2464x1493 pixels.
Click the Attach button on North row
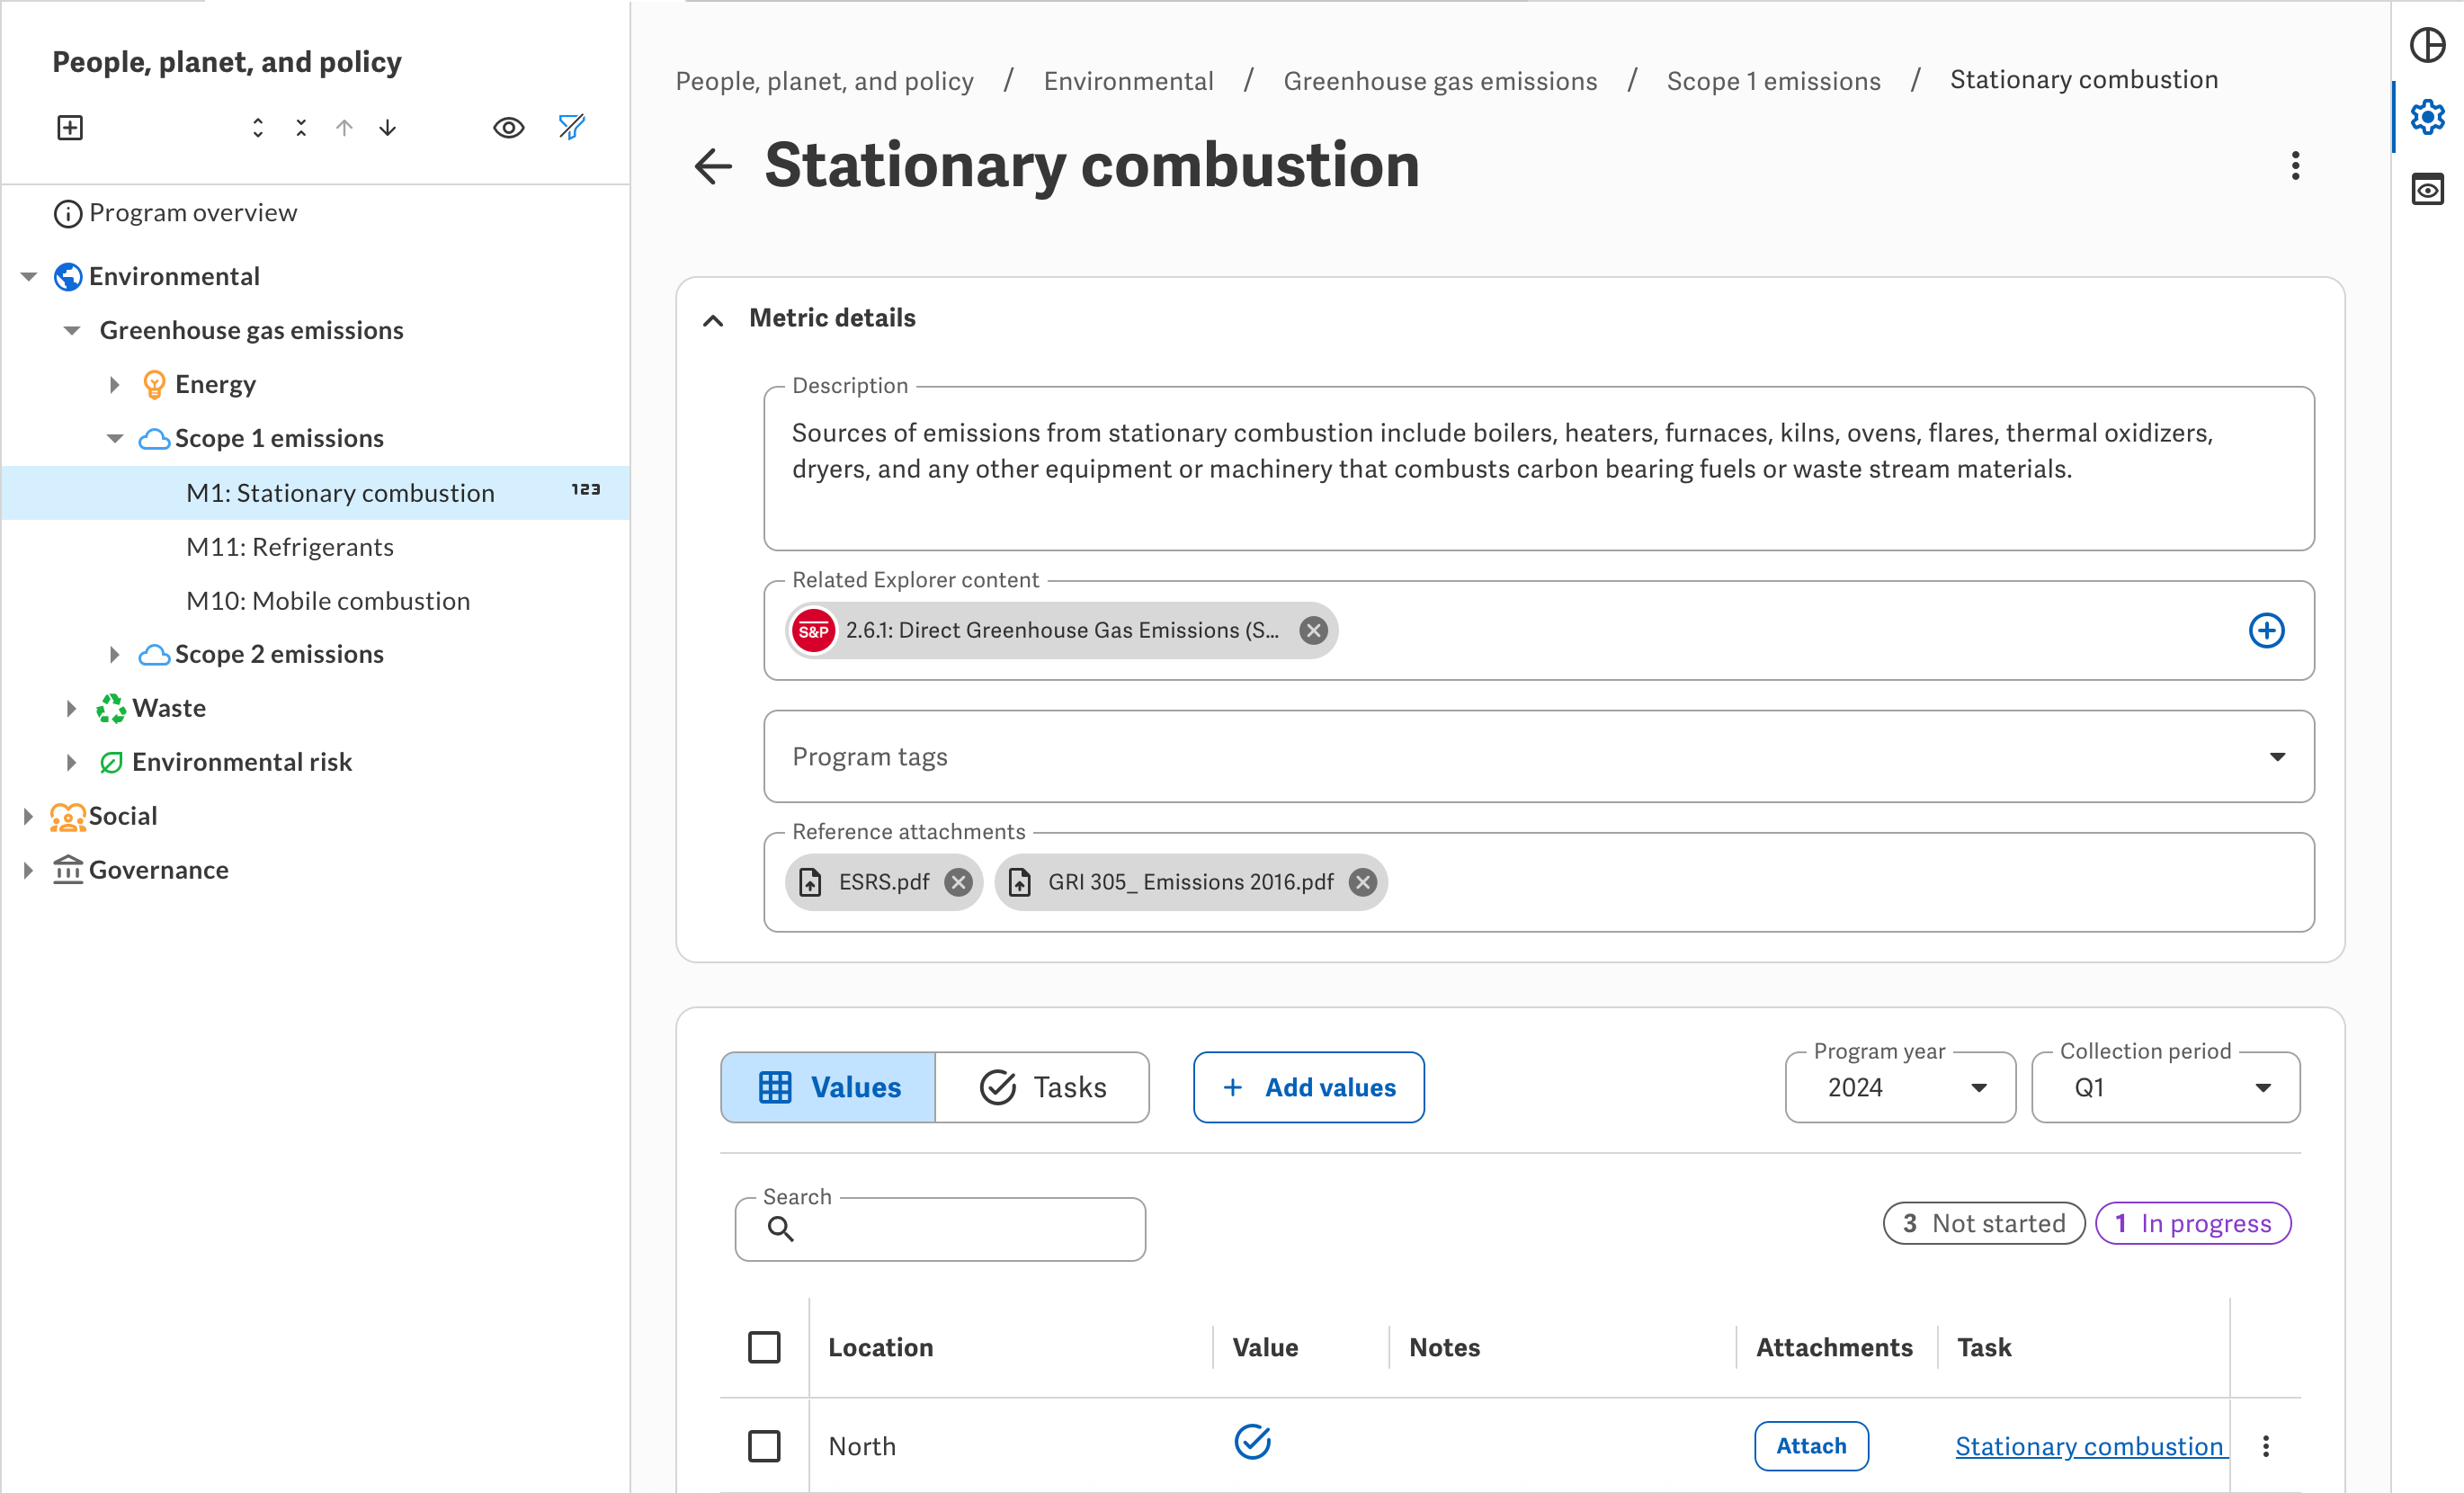point(1811,1445)
